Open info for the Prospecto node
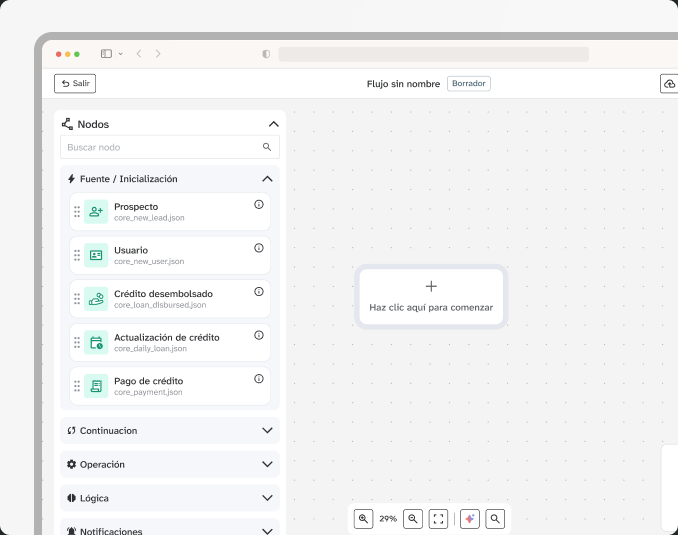 tap(259, 205)
